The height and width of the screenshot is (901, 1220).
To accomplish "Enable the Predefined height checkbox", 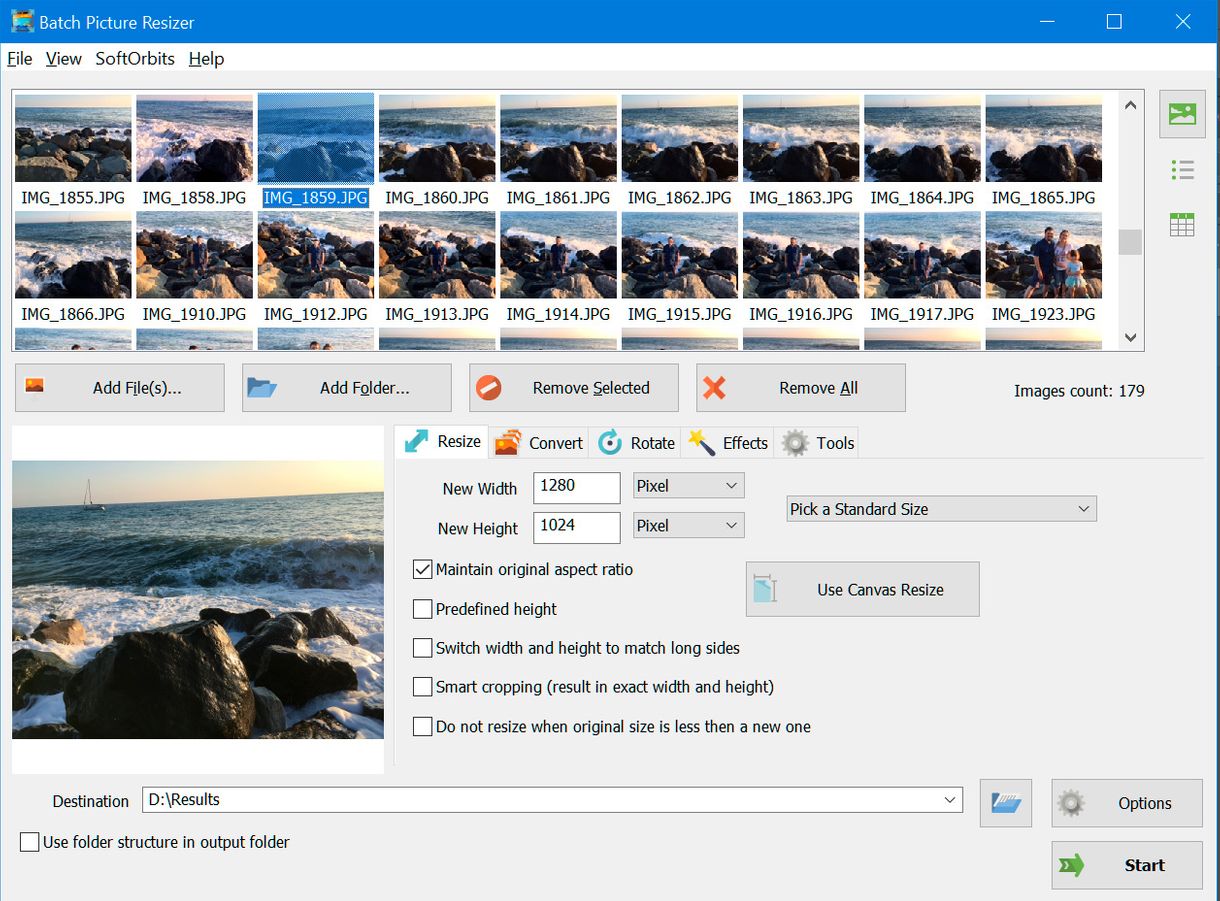I will click(x=423, y=609).
